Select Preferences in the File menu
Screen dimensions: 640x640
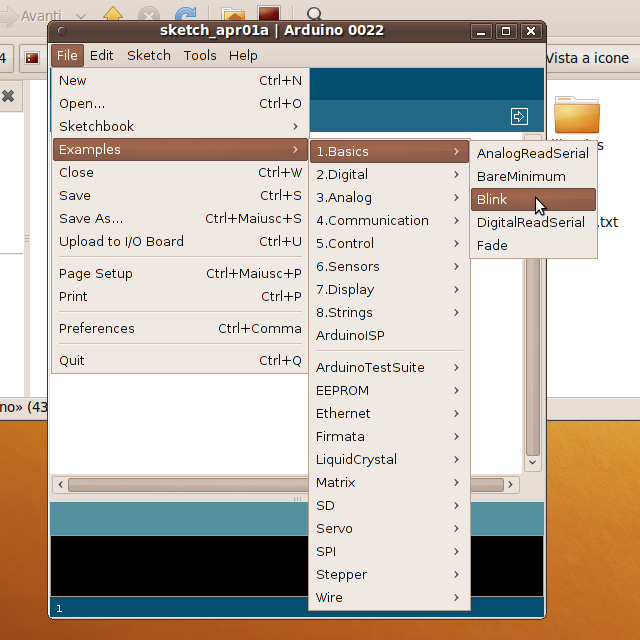(180, 328)
